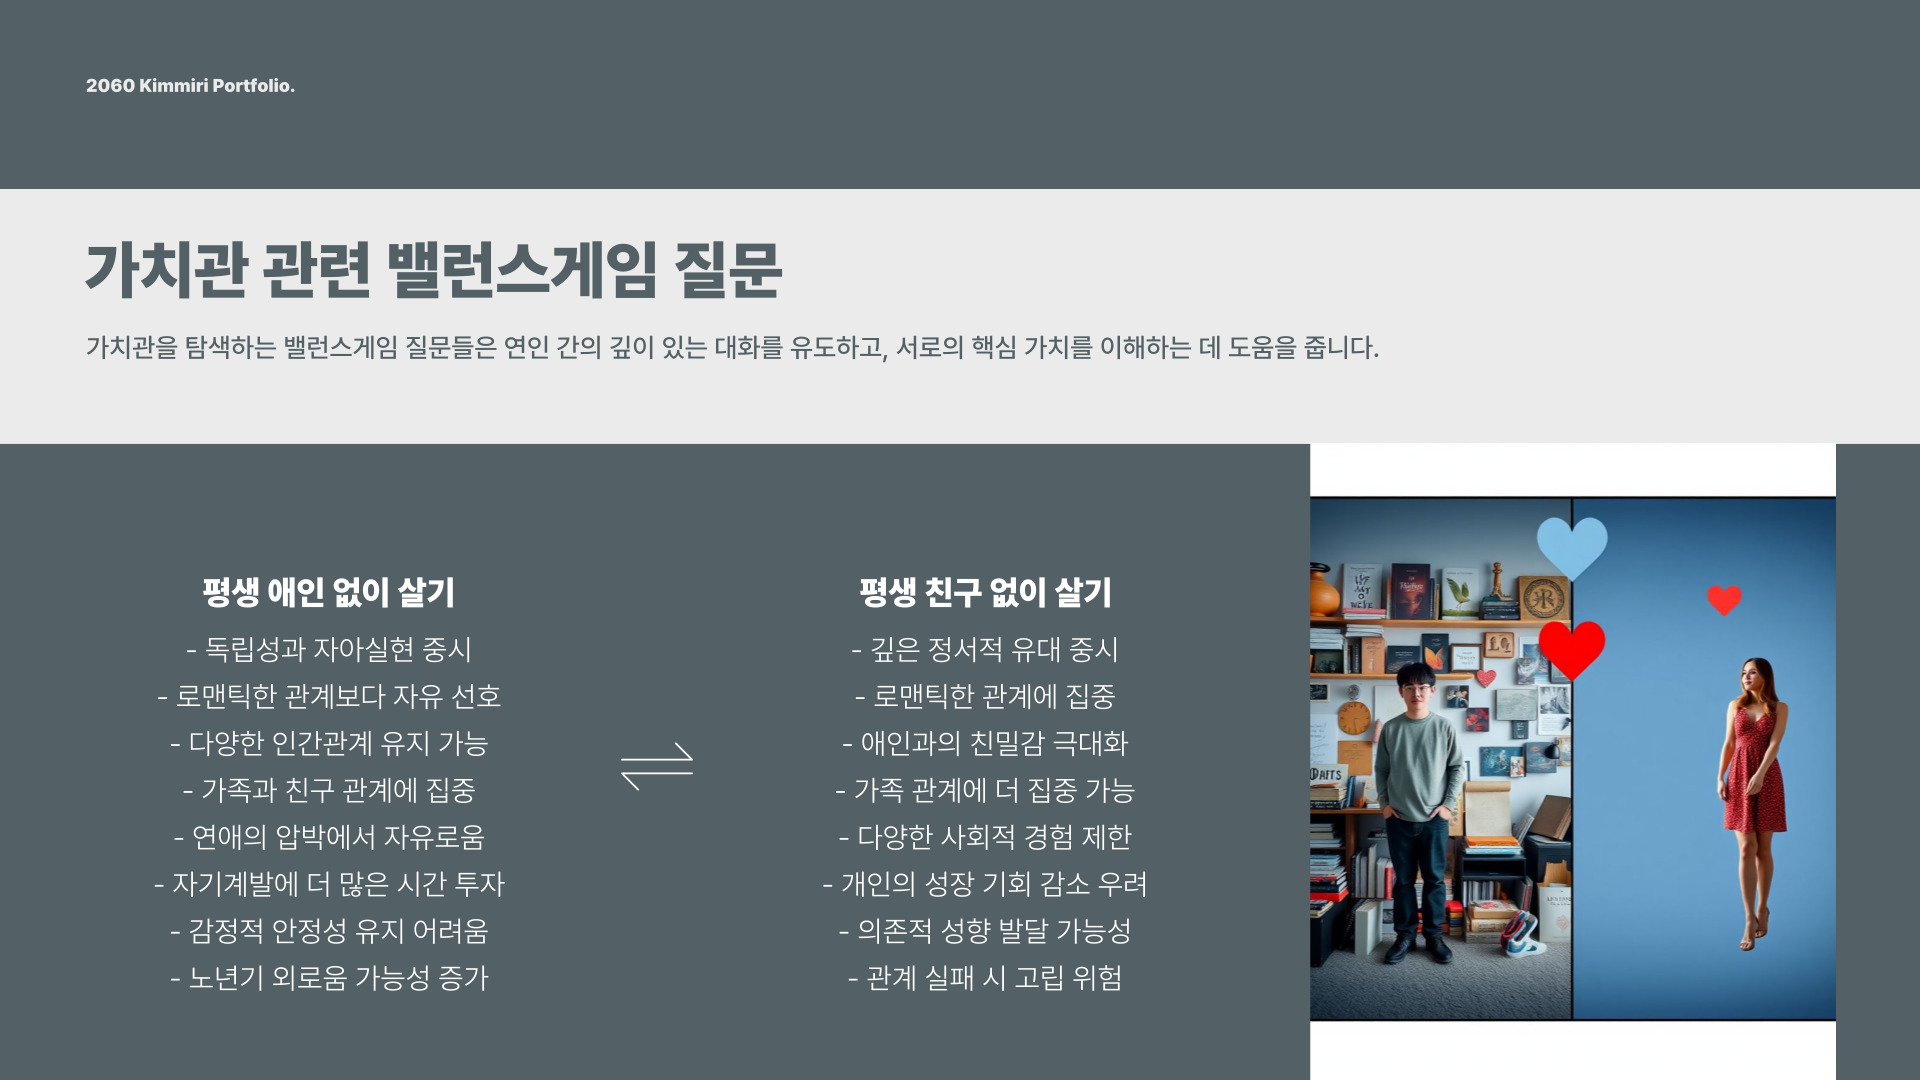Click the heading '평생 애인 없이 살기'
This screenshot has height=1080, width=1920.
point(329,592)
